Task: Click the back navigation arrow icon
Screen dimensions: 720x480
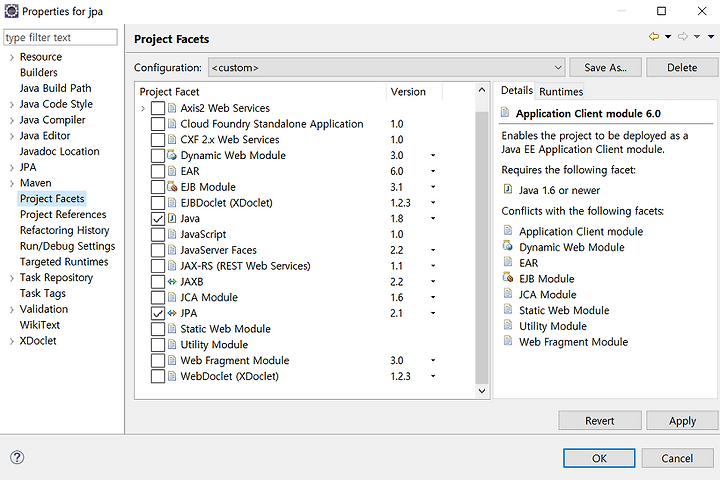Action: 654,36
